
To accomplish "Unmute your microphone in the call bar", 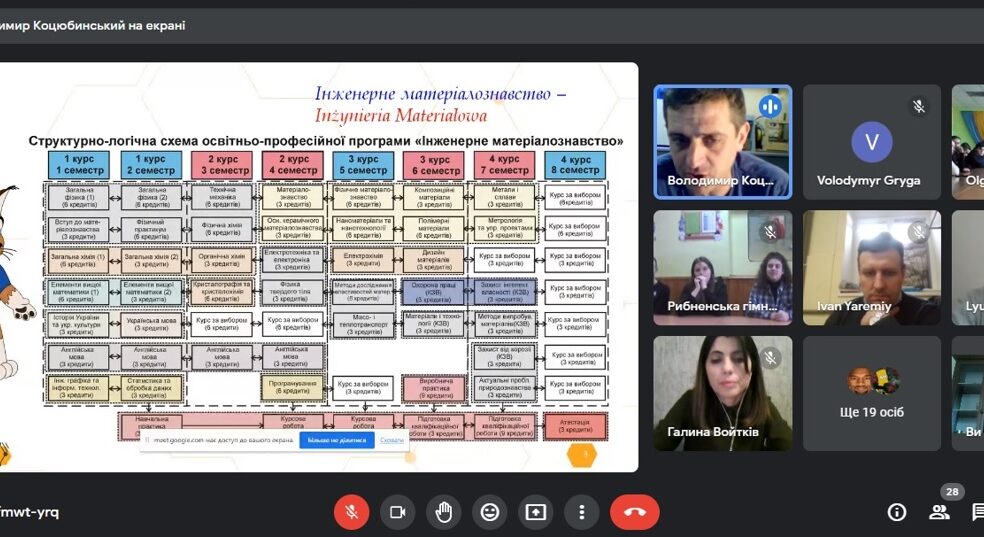I will point(352,512).
